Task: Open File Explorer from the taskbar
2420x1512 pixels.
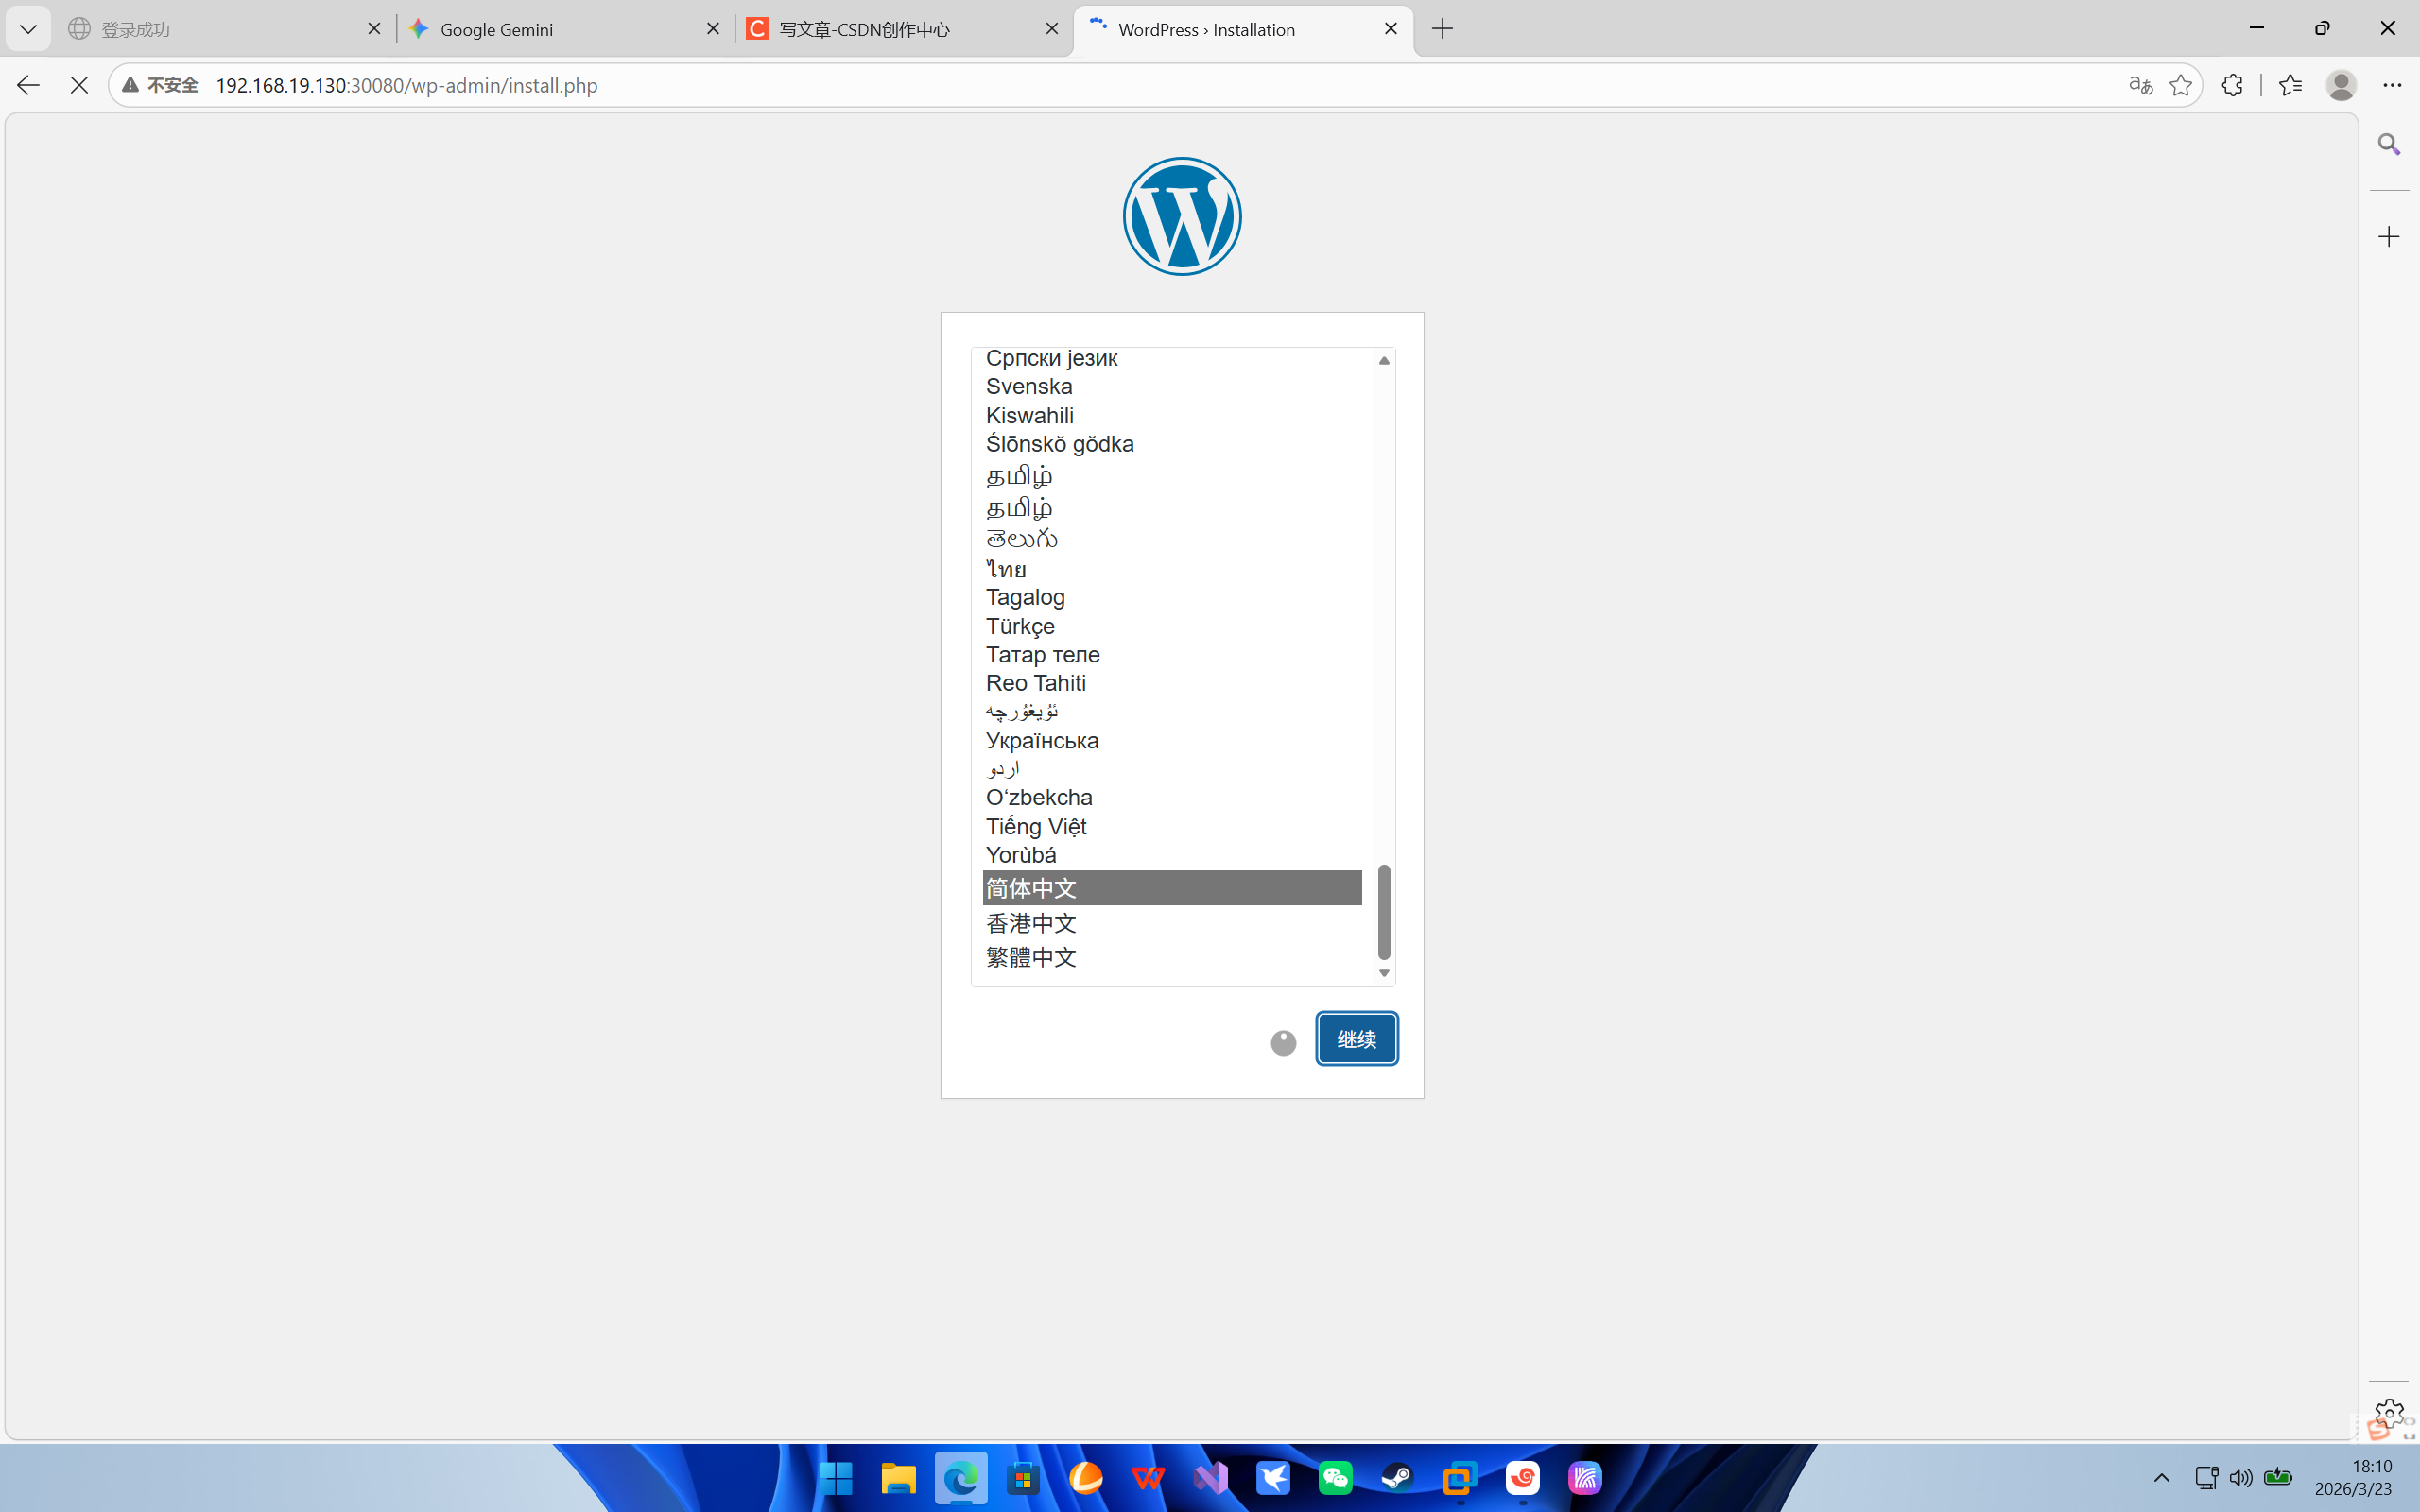Action: click(898, 1478)
